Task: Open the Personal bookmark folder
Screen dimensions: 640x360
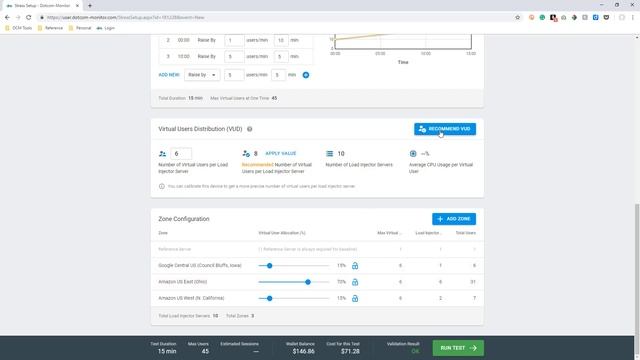Action: click(80, 28)
